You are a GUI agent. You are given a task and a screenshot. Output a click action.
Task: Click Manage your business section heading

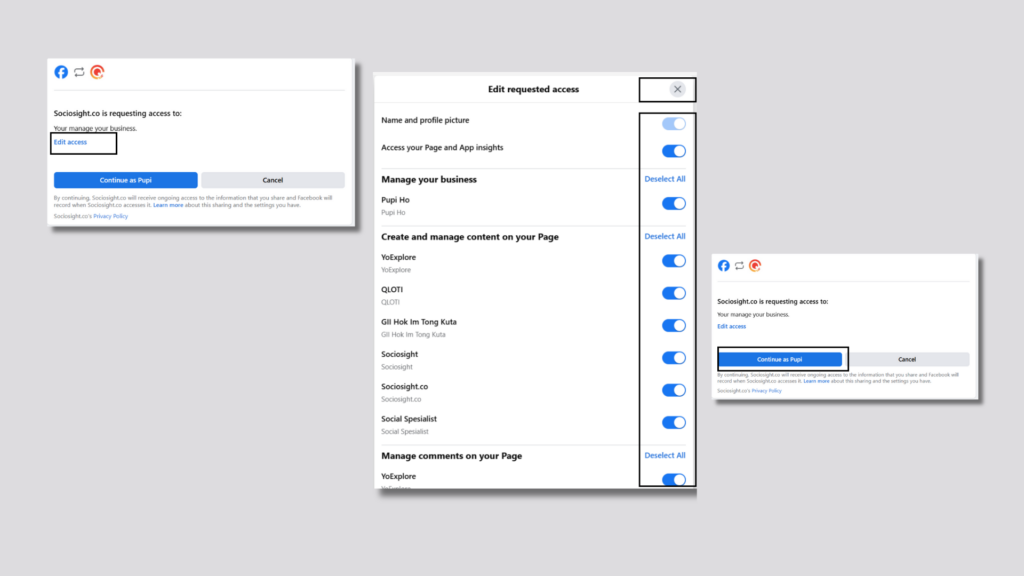[429, 179]
